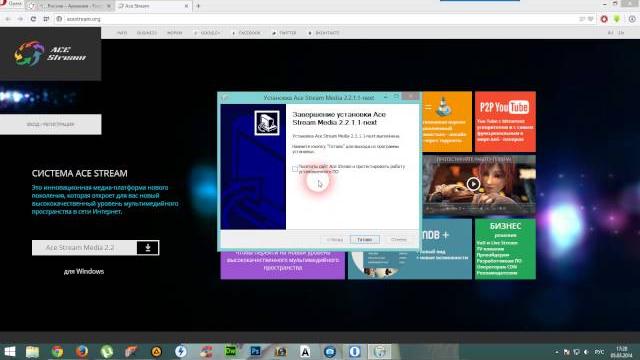Open the Business item in site navigation

pyautogui.click(x=147, y=33)
